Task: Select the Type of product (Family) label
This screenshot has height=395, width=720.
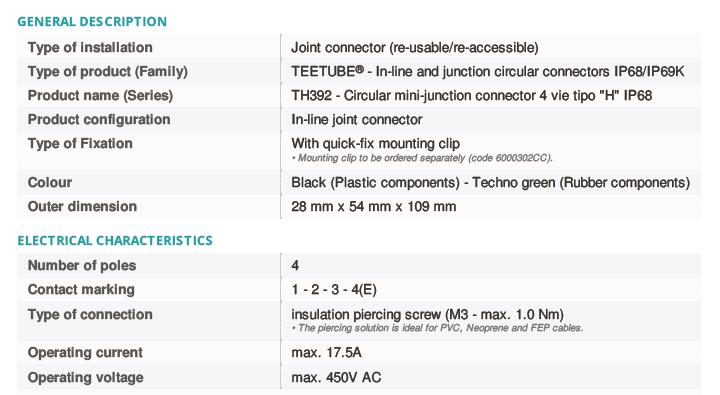Action: click(107, 72)
